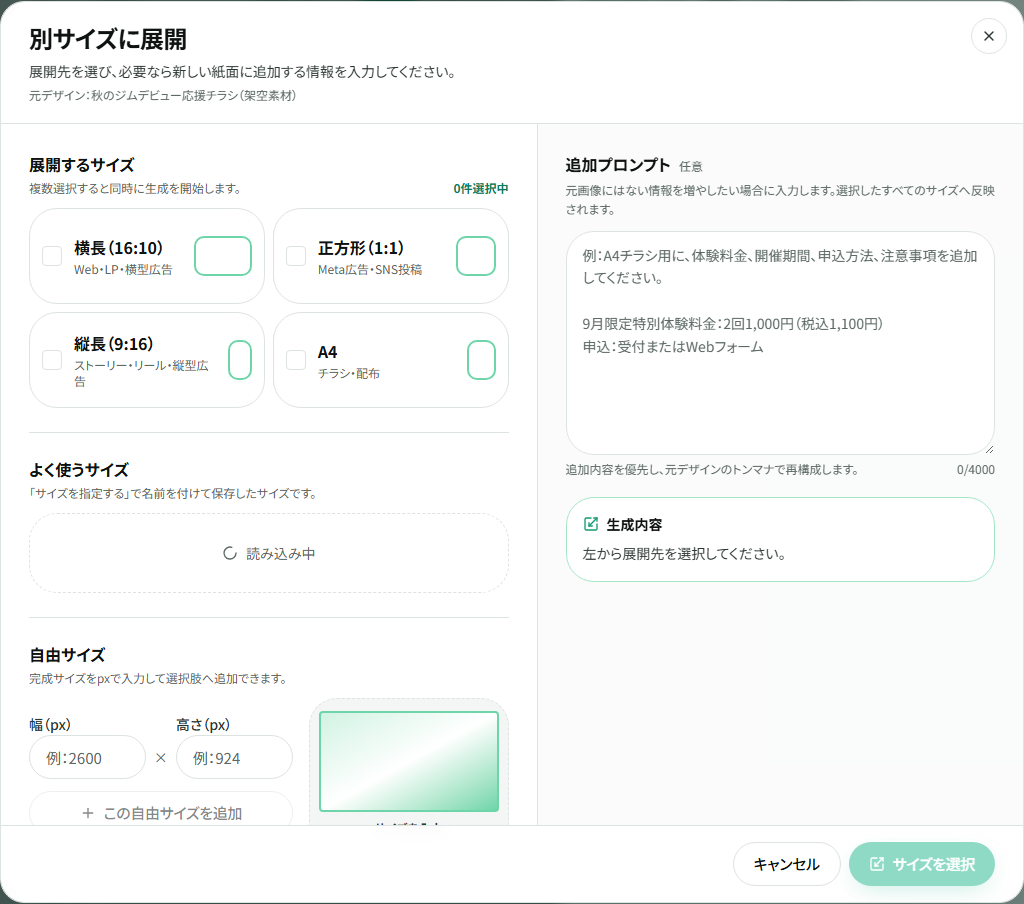Viewport: 1024px width, 904px height.
Task: Click the 展開するサイズ heading
Action: pyautogui.click(x=82, y=165)
